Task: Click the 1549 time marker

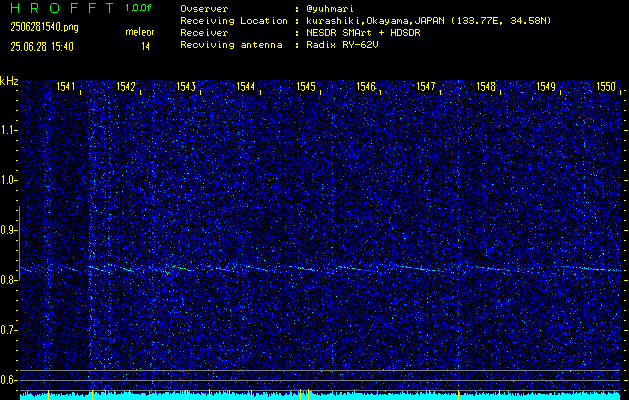Action: click(546, 87)
